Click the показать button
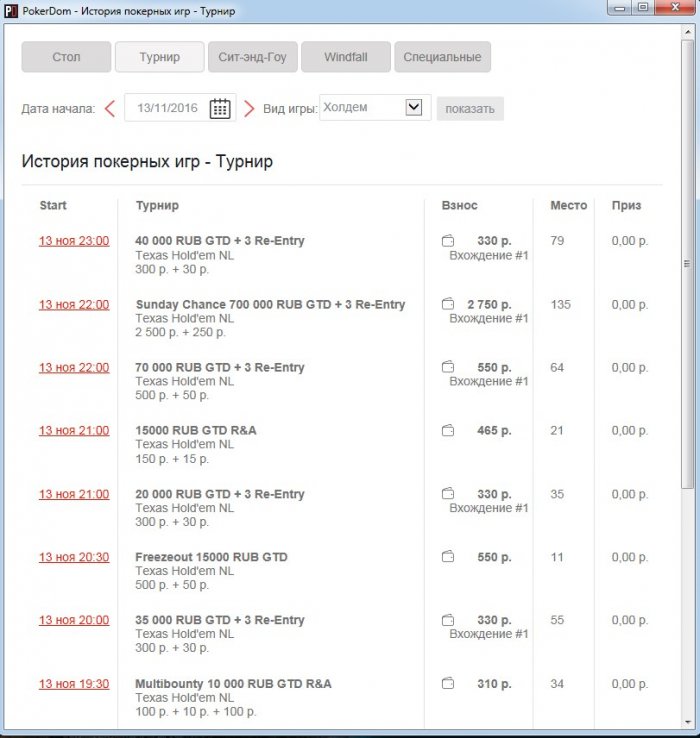Image resolution: width=700 pixels, height=738 pixels. [x=470, y=109]
